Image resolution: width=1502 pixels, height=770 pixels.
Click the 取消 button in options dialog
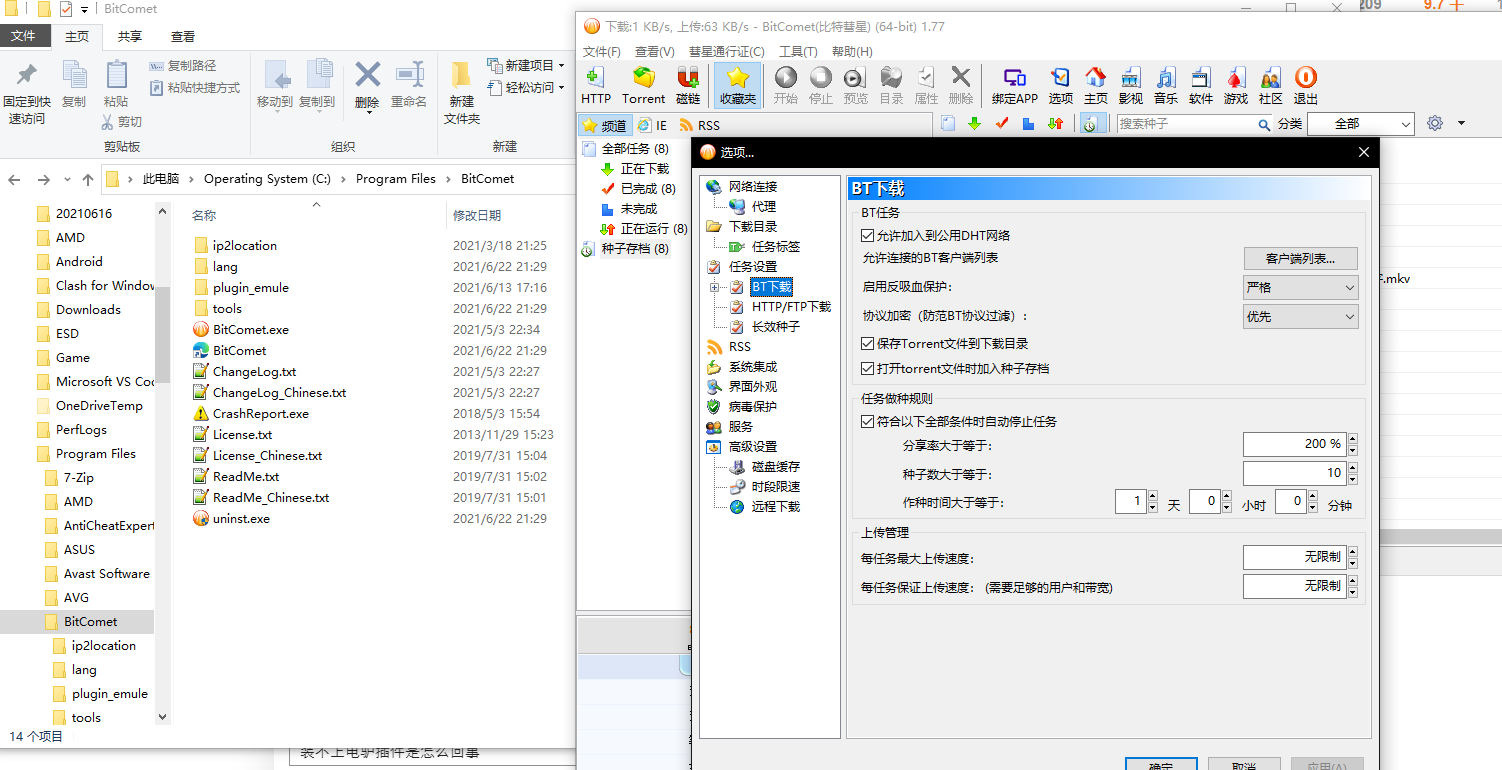pyautogui.click(x=1244, y=765)
